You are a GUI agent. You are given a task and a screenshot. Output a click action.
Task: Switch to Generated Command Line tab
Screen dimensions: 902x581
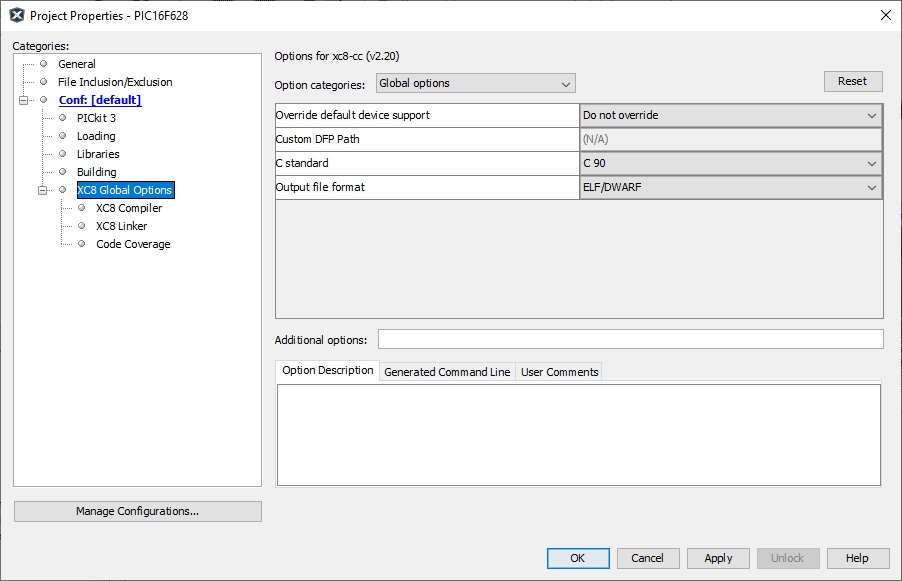click(x=447, y=372)
